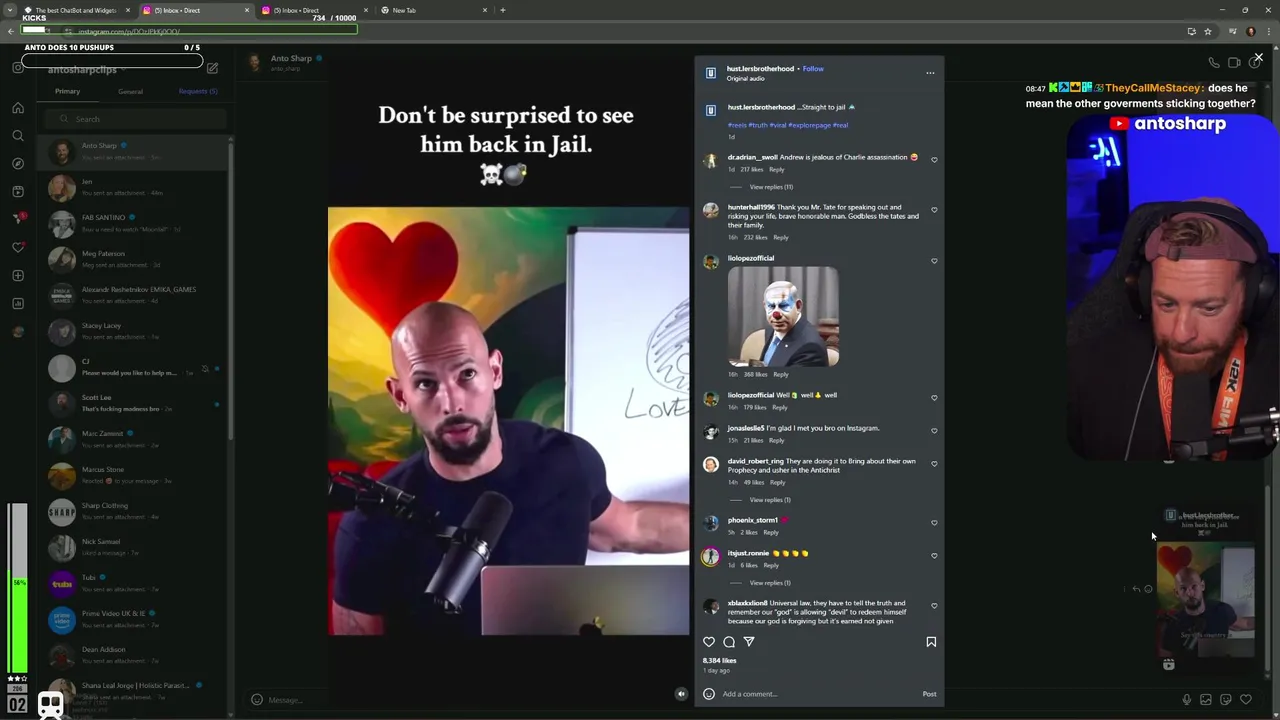Viewport: 1280px width, 720px height.
Task: Switch to the General inbox tab
Action: (130, 91)
